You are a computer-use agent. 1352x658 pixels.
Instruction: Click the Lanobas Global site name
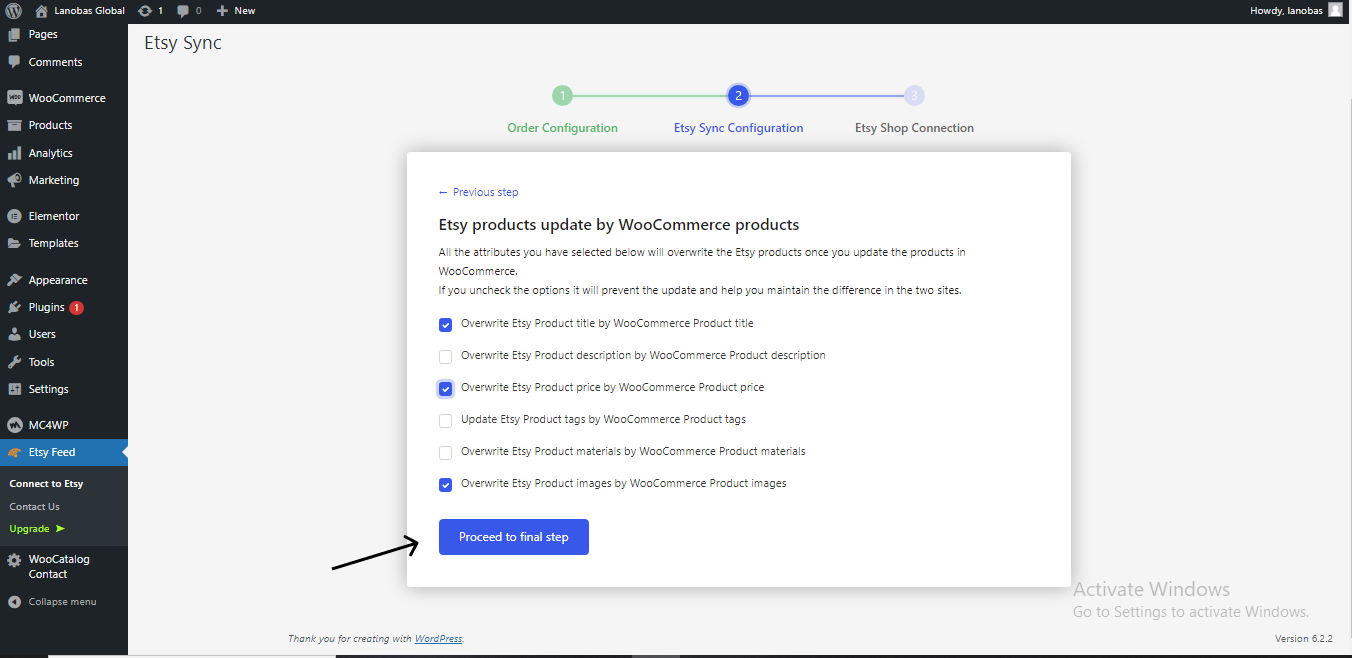point(90,10)
